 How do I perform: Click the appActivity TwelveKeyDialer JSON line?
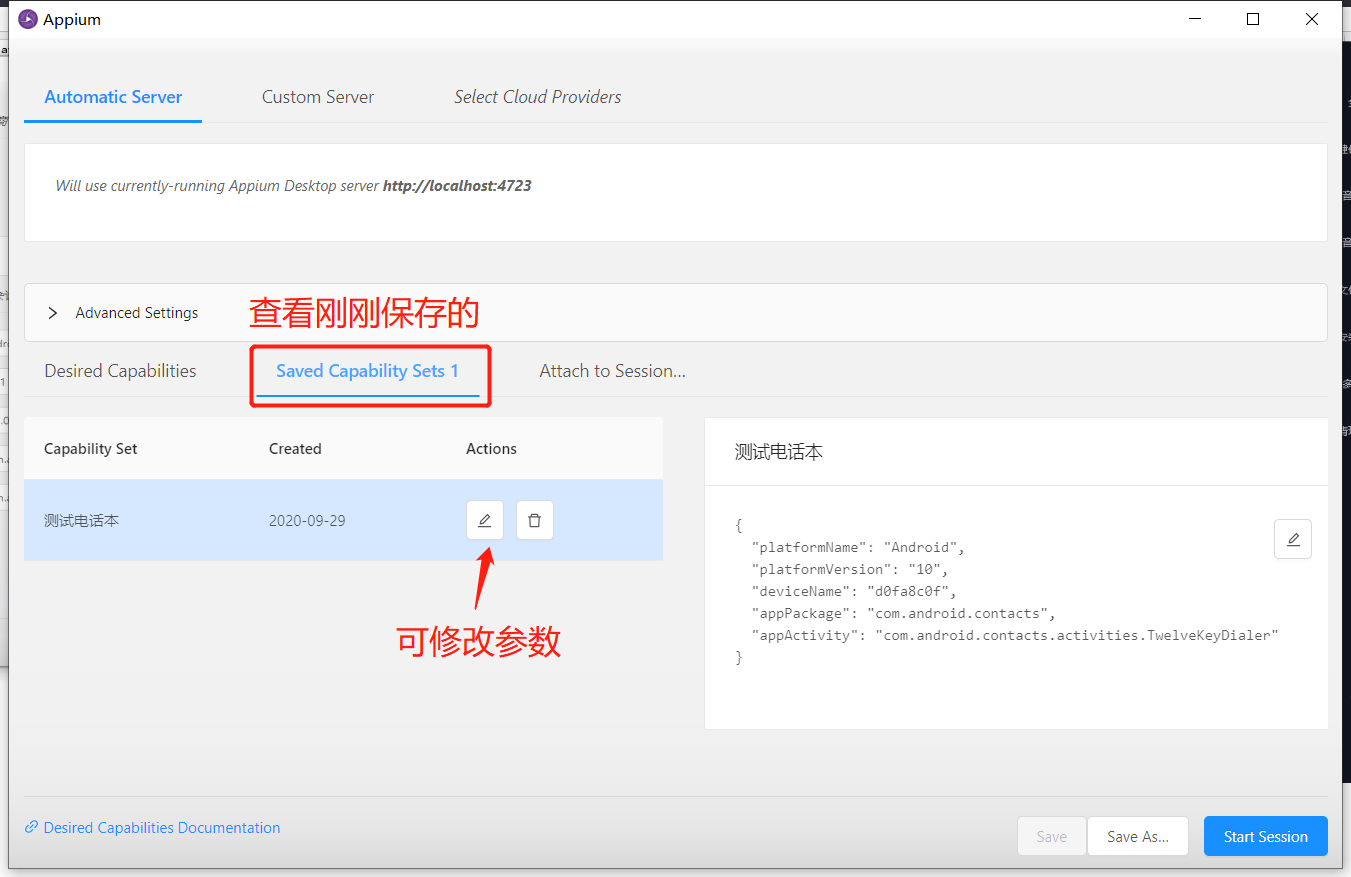click(x=1015, y=635)
